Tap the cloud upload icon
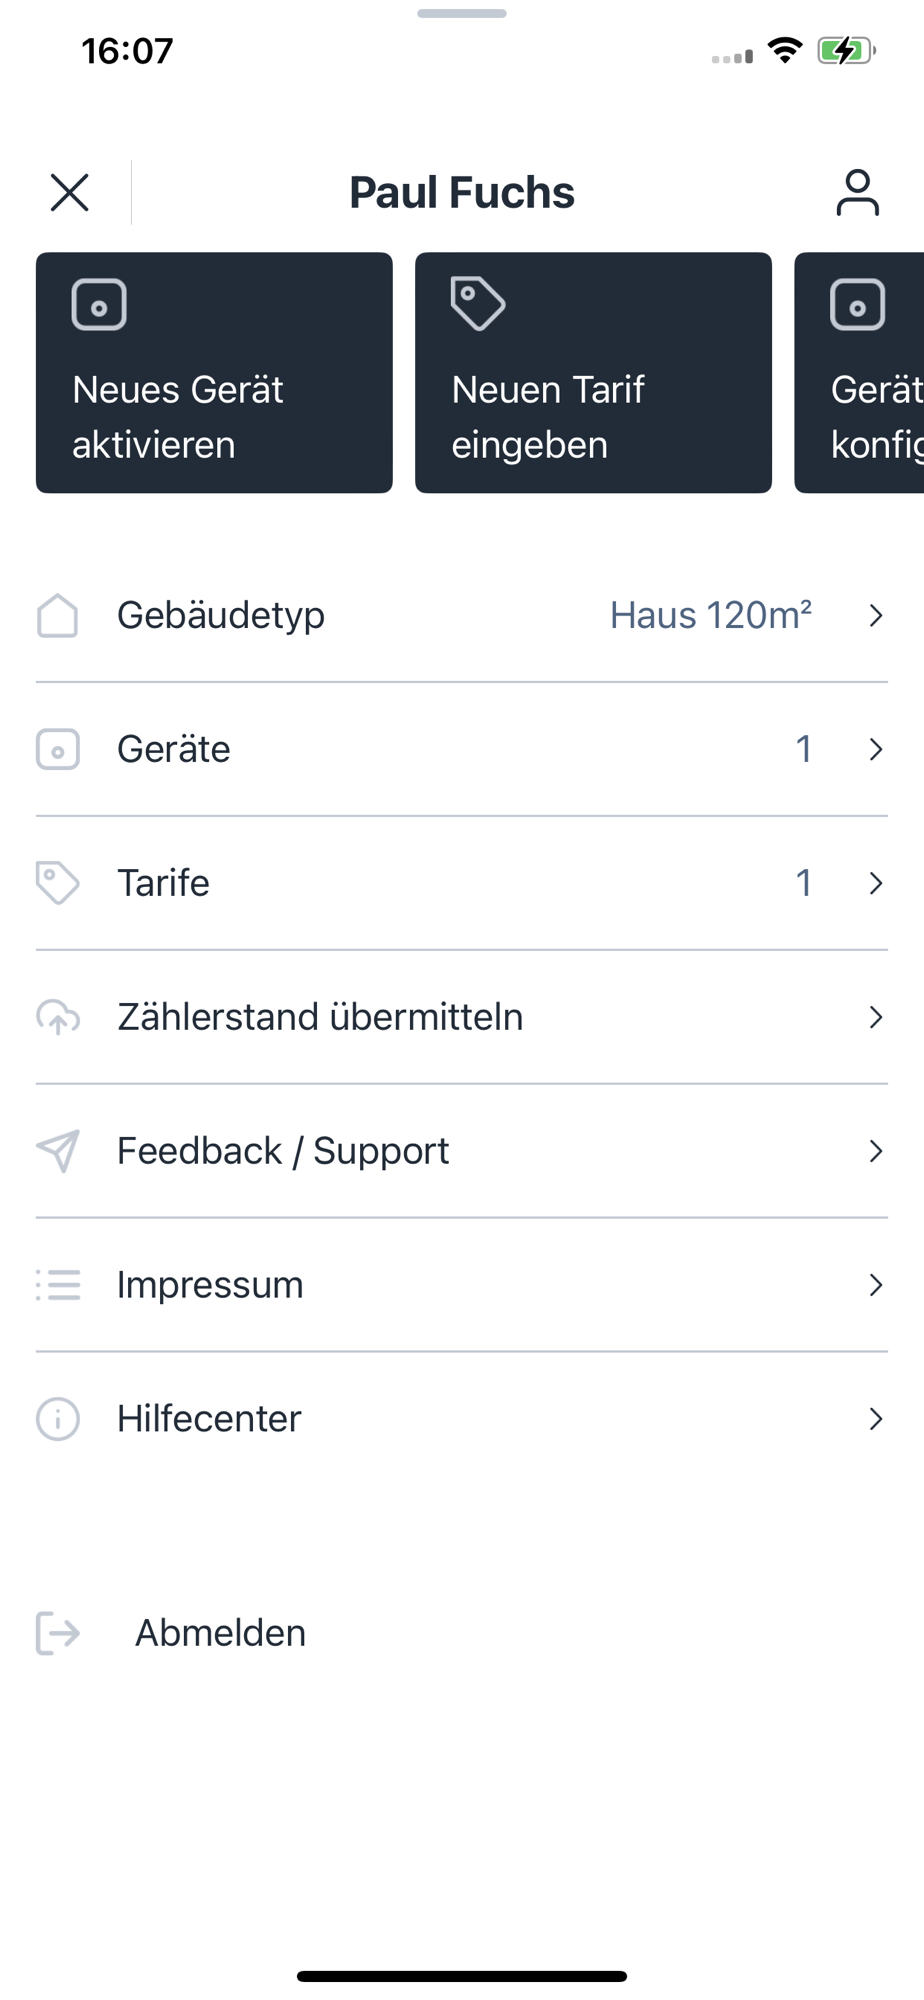Viewport: 924px width, 2000px height. pyautogui.click(x=58, y=1017)
